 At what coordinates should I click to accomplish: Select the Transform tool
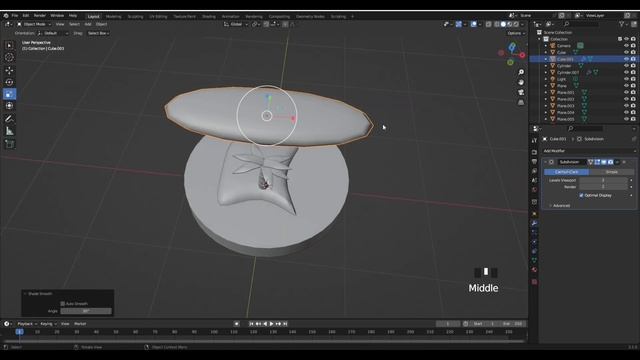[9, 106]
